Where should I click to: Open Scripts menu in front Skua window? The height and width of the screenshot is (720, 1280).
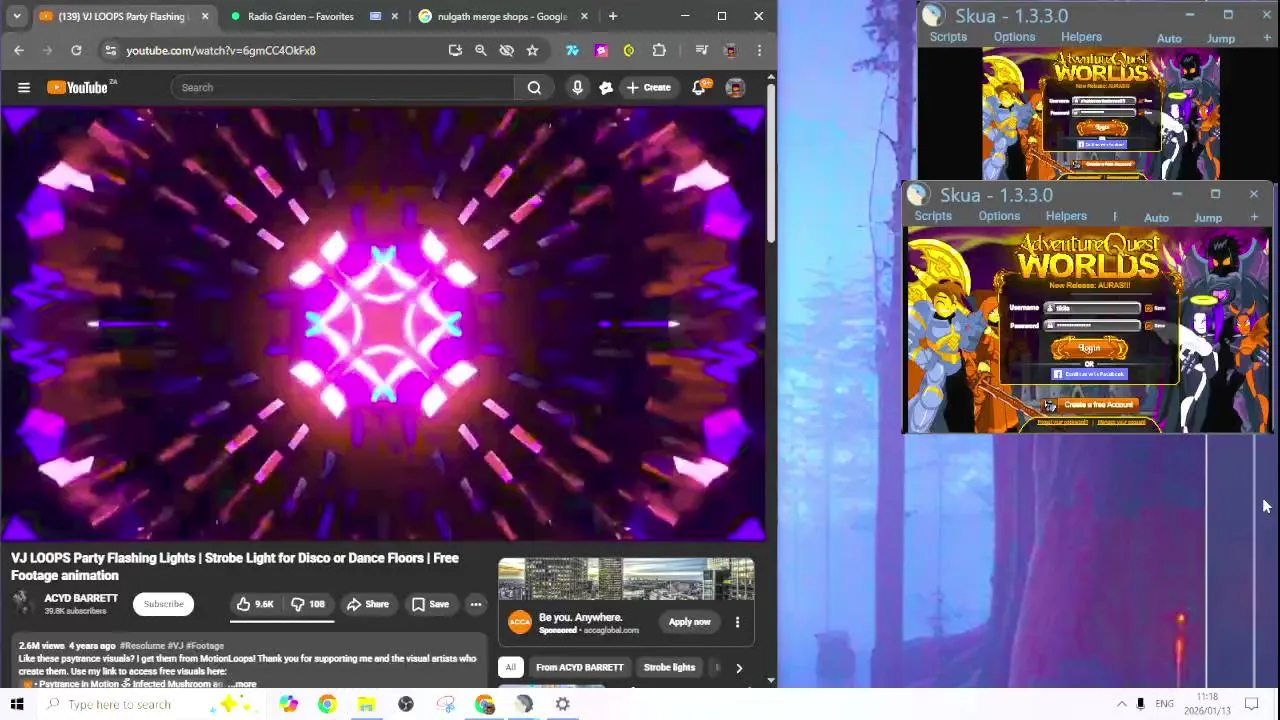933,216
